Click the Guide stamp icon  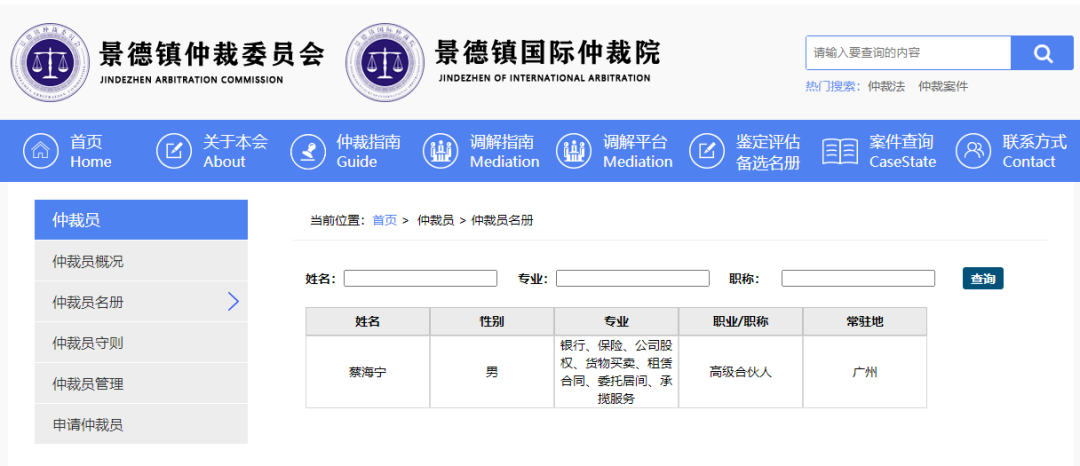click(307, 151)
